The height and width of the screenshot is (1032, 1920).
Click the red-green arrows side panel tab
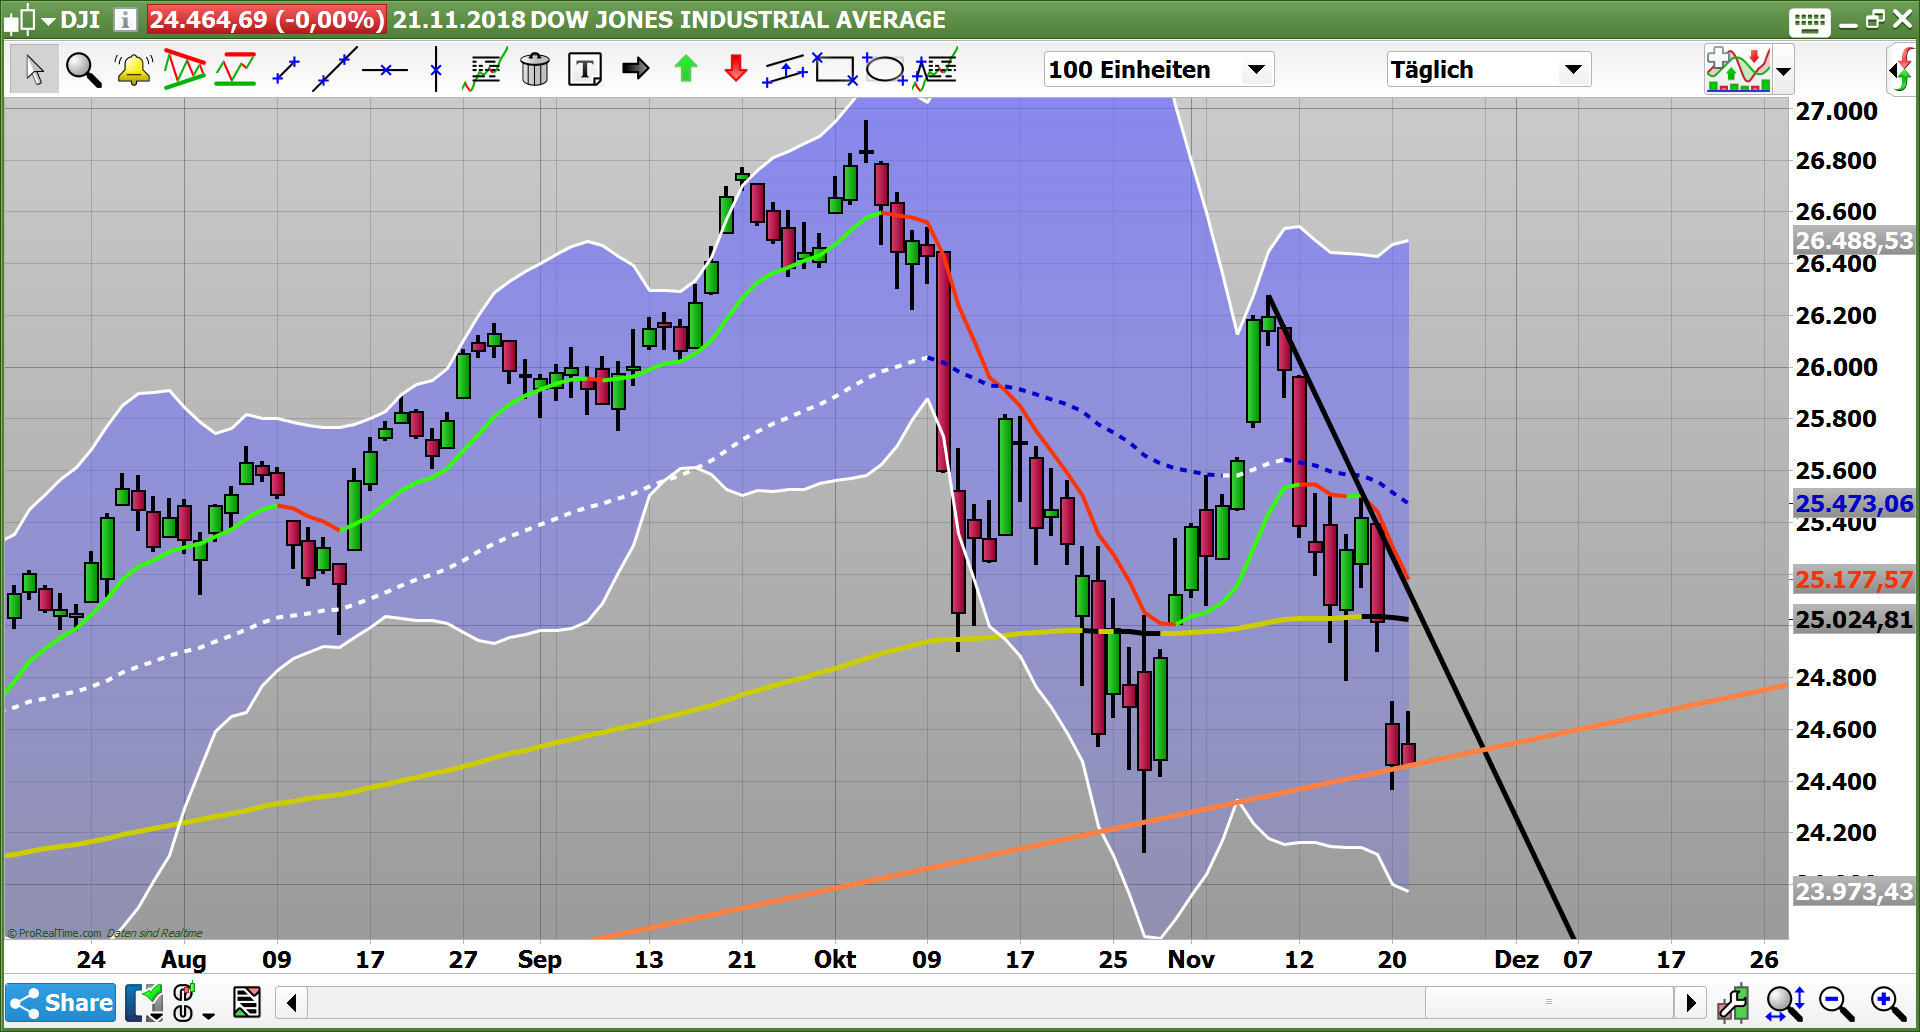1902,70
